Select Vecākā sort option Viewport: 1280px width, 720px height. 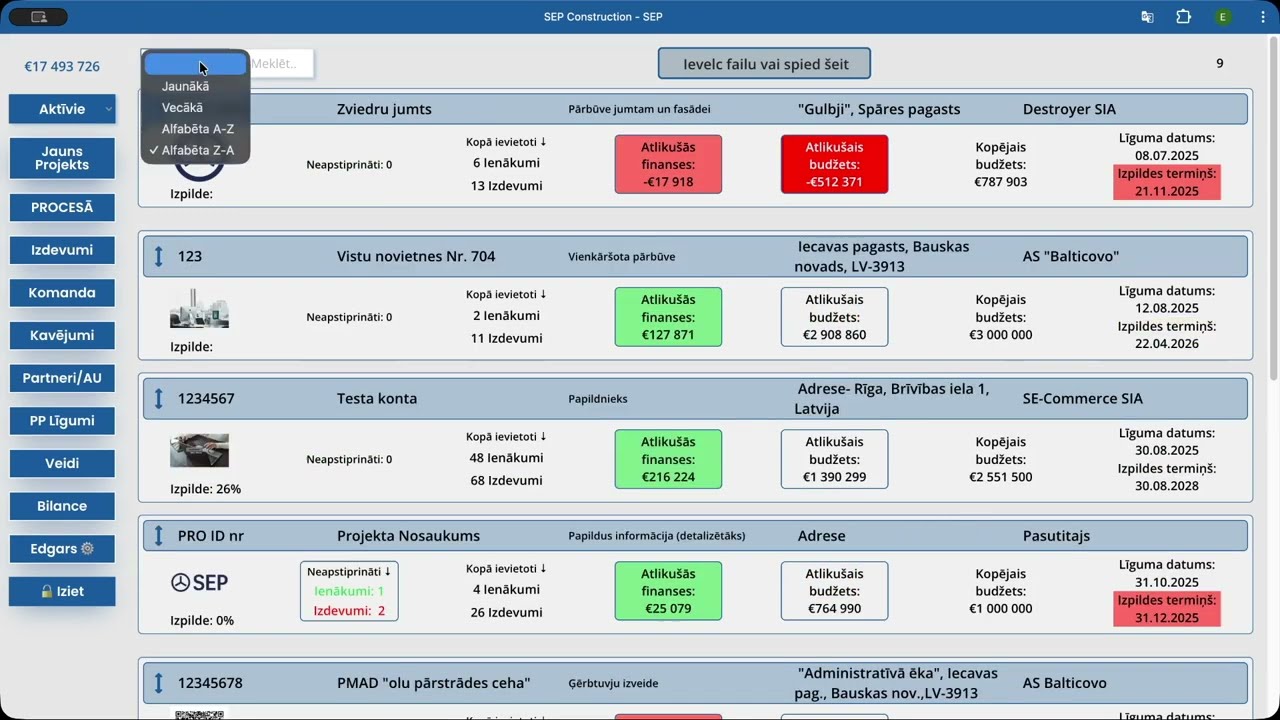tap(196, 107)
